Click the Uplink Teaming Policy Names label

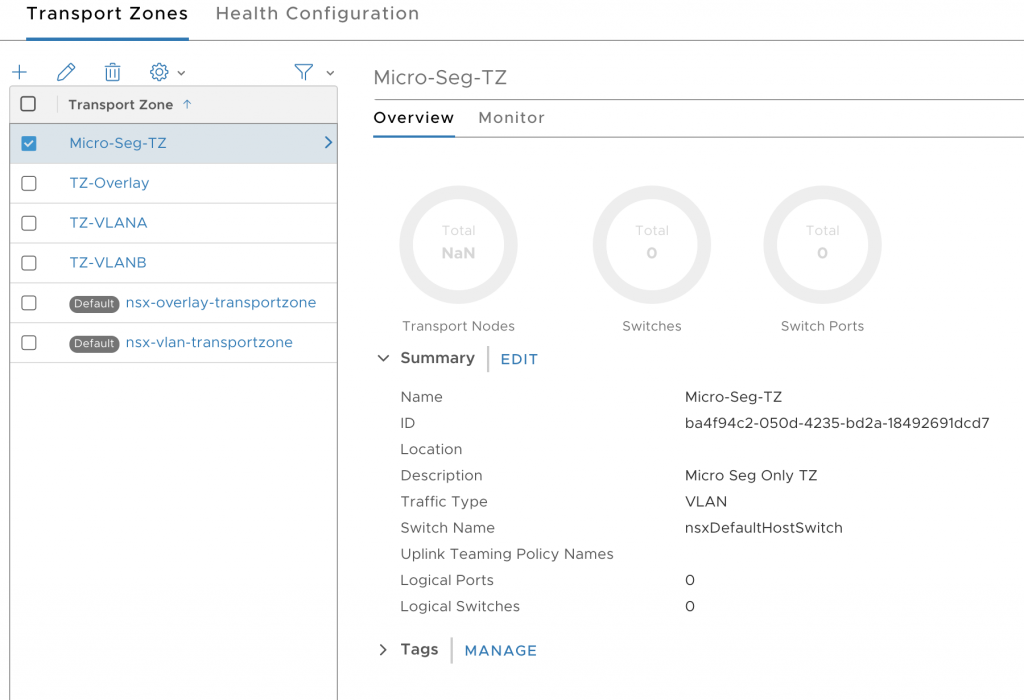507,554
